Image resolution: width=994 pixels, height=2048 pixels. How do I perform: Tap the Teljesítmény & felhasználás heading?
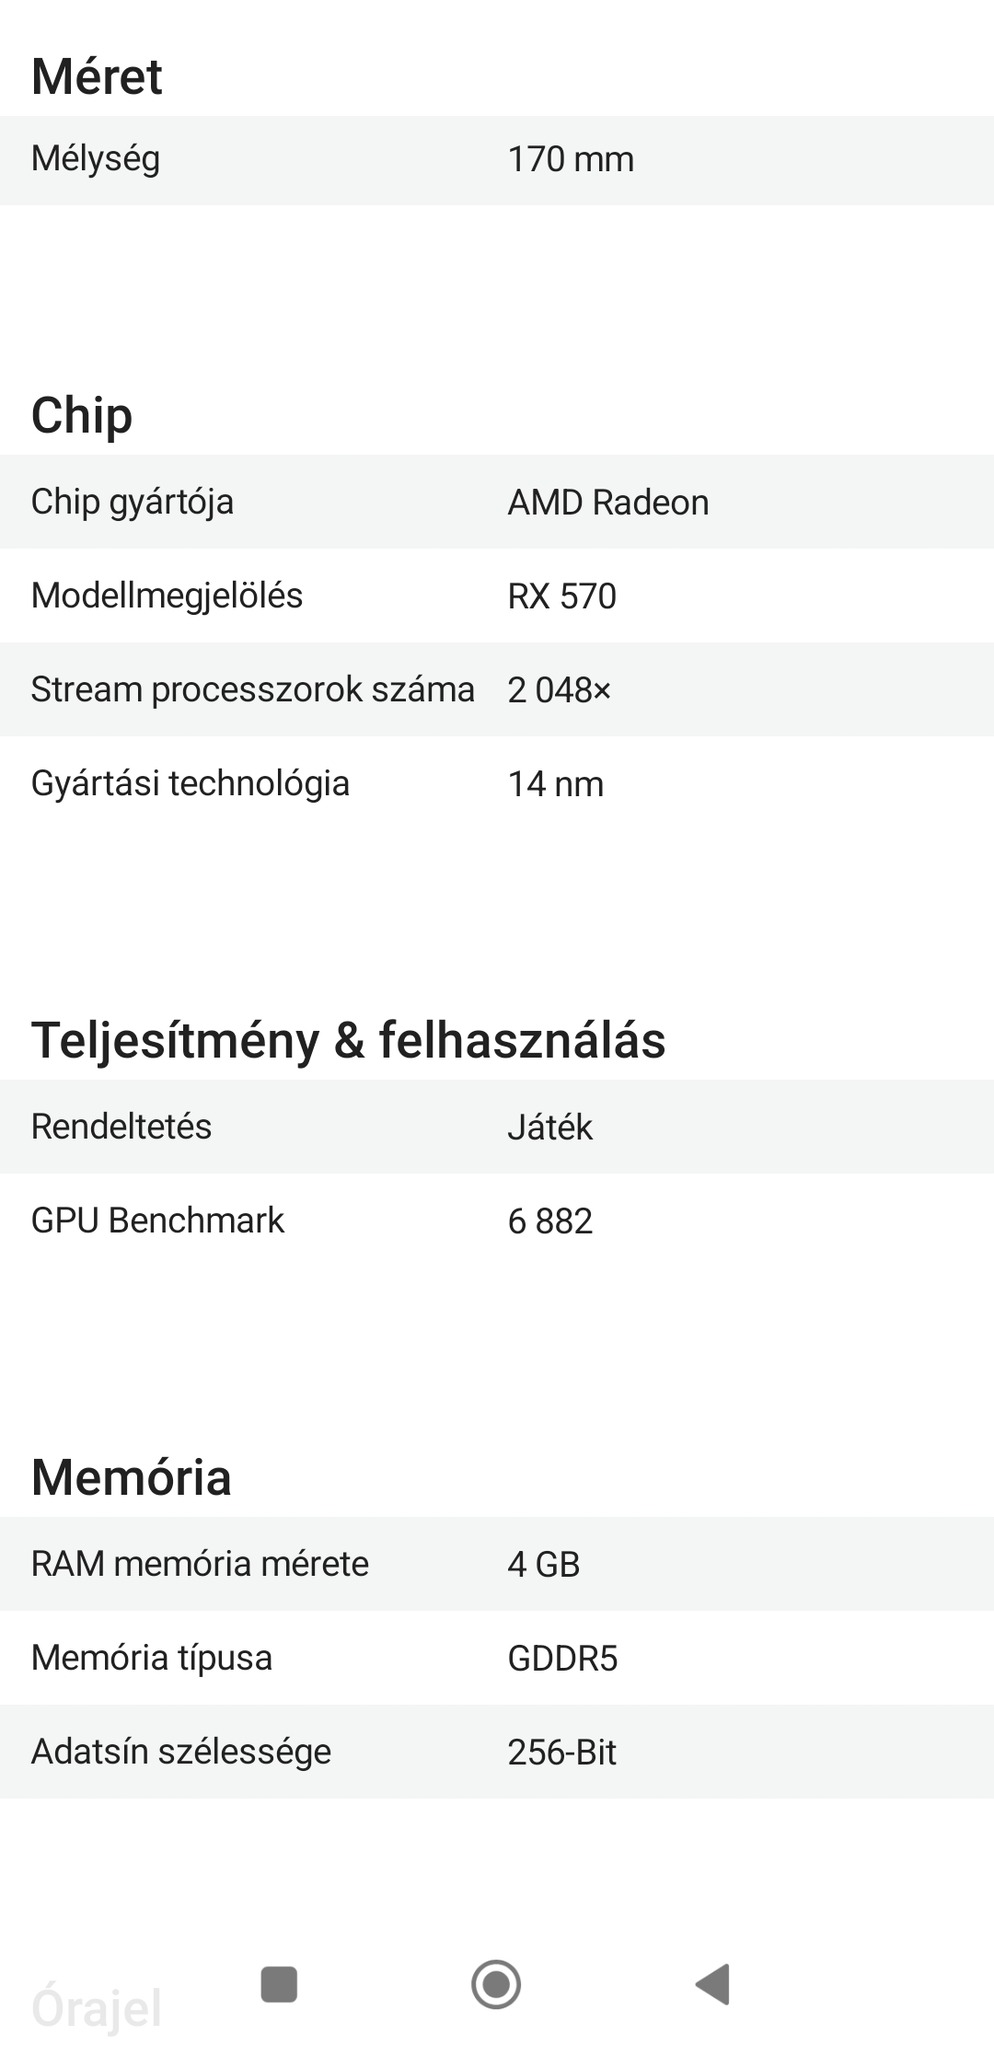(x=348, y=1040)
